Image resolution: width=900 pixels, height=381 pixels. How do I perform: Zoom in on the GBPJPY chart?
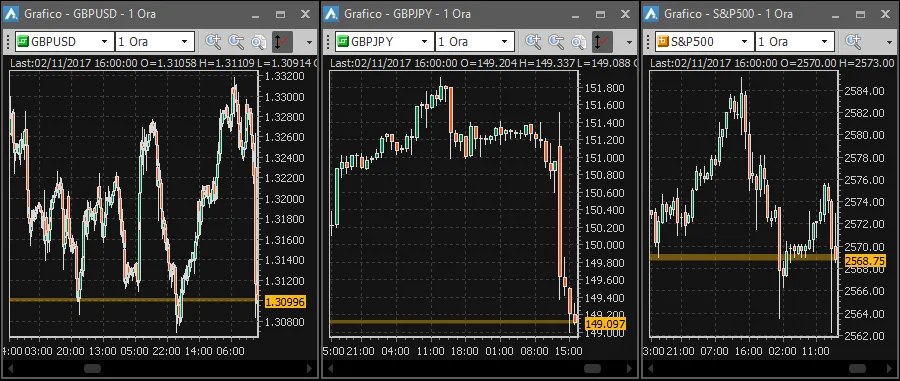point(533,41)
